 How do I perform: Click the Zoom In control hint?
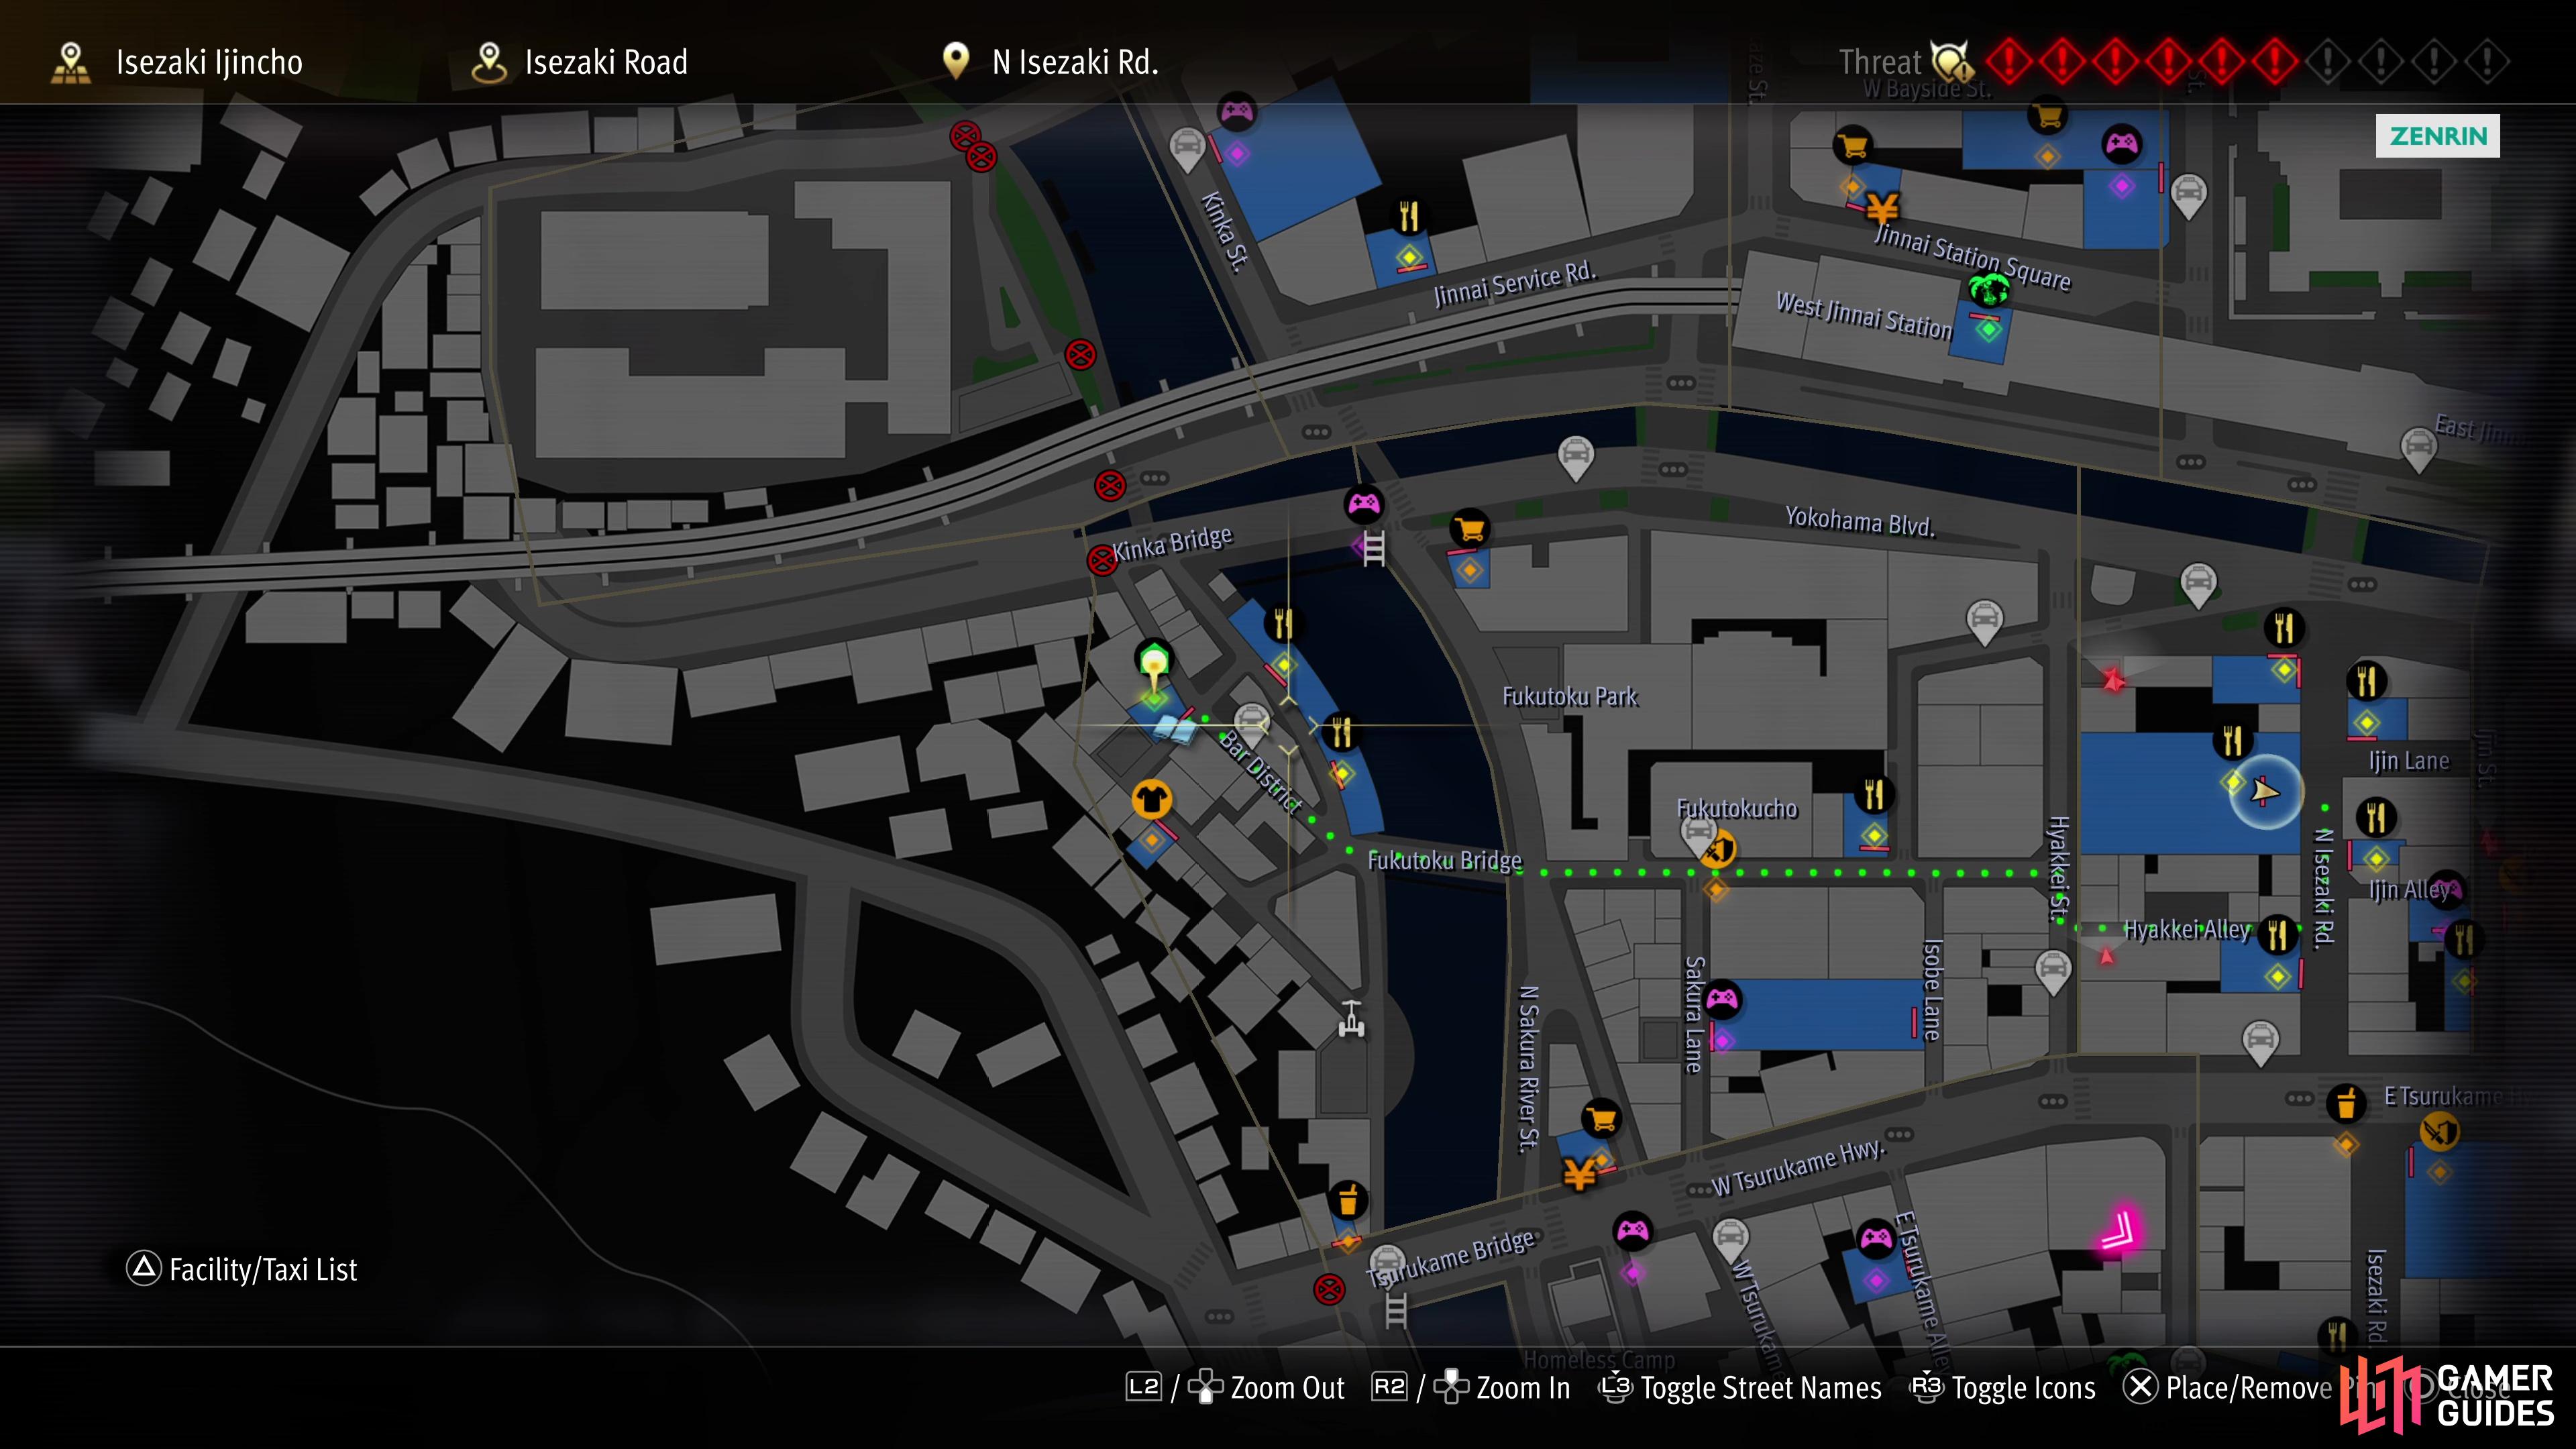click(x=1471, y=1388)
